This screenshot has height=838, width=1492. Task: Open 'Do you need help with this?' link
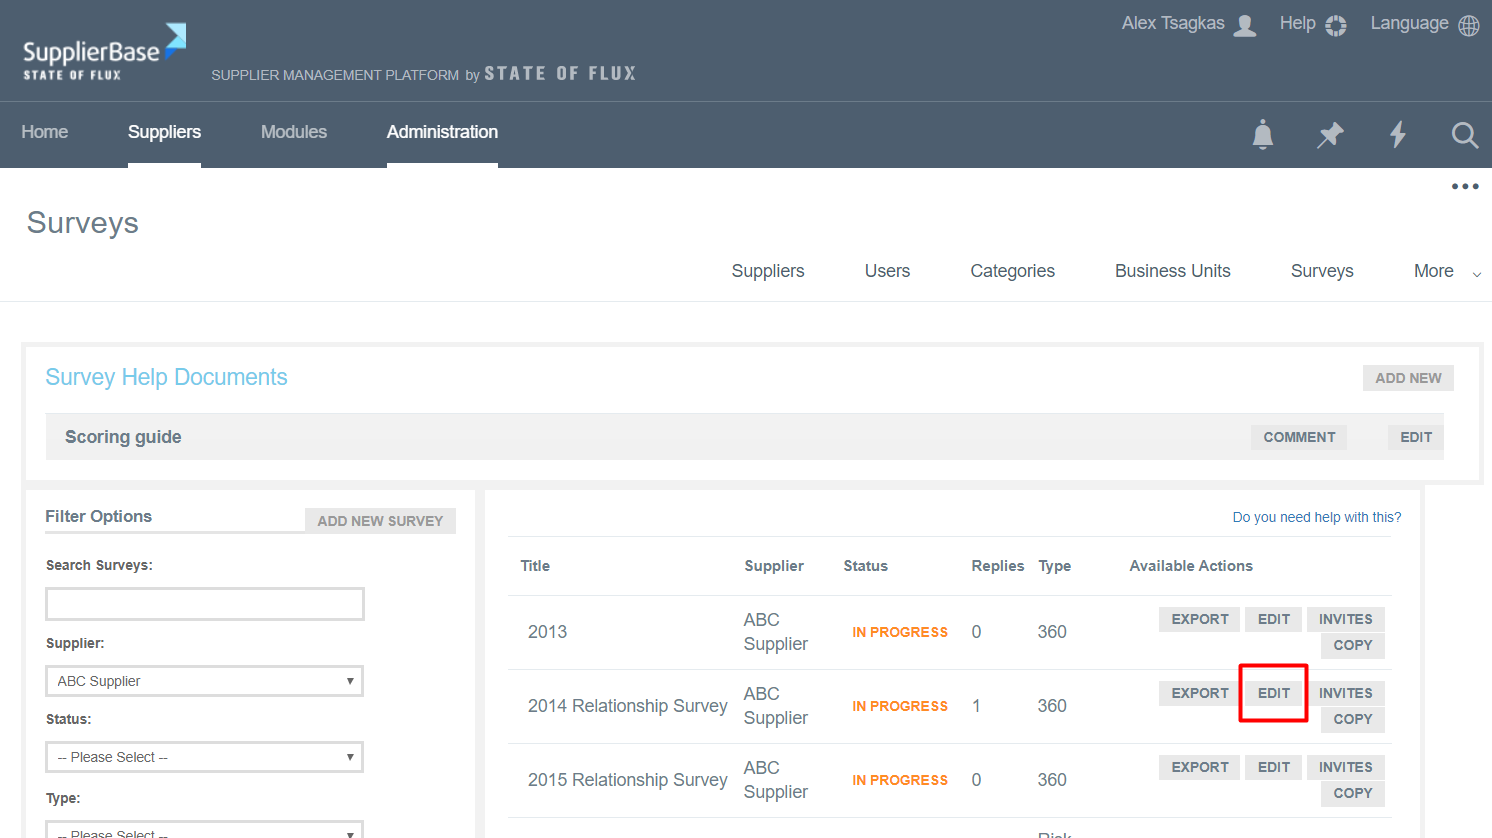1316,517
